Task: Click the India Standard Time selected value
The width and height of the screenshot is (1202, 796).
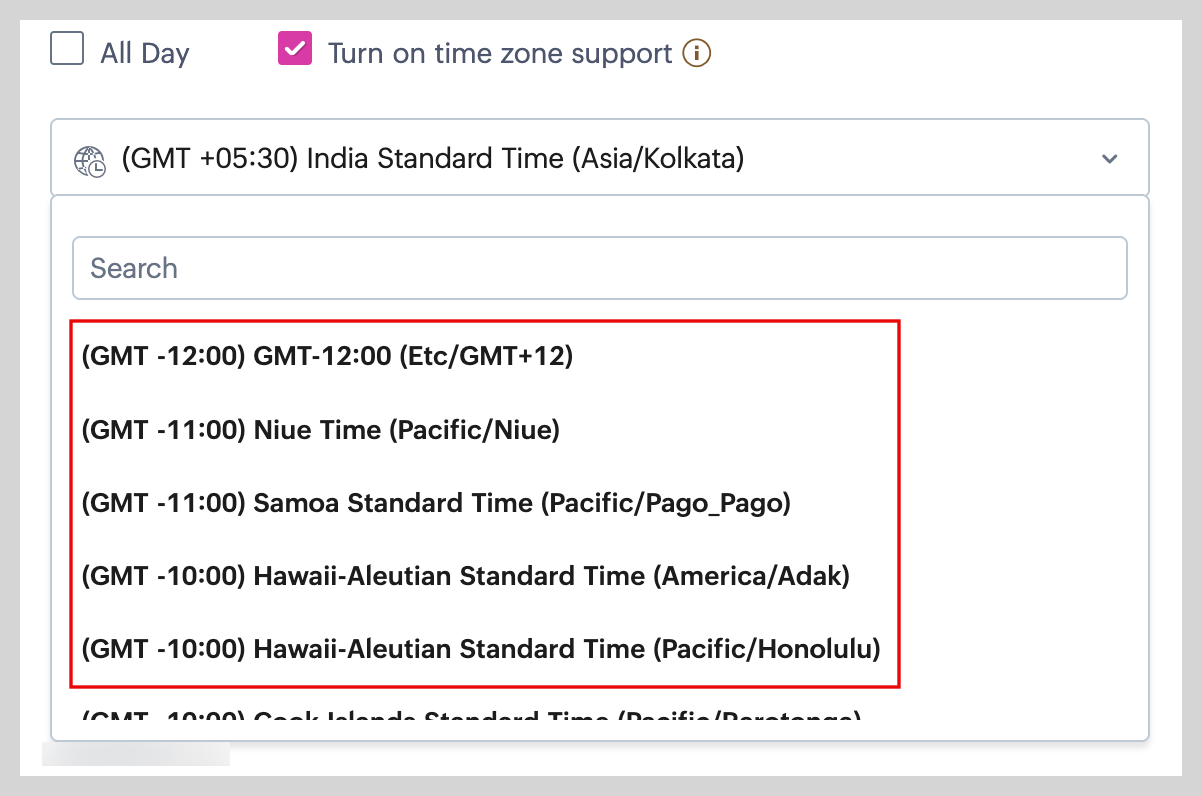Action: pos(433,159)
